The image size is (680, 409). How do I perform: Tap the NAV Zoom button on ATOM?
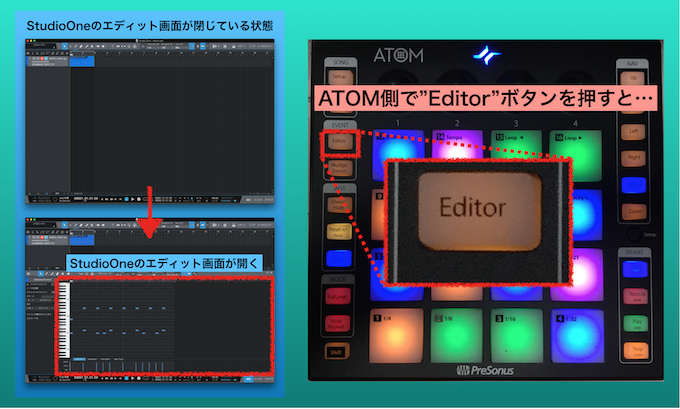pyautogui.click(x=634, y=212)
